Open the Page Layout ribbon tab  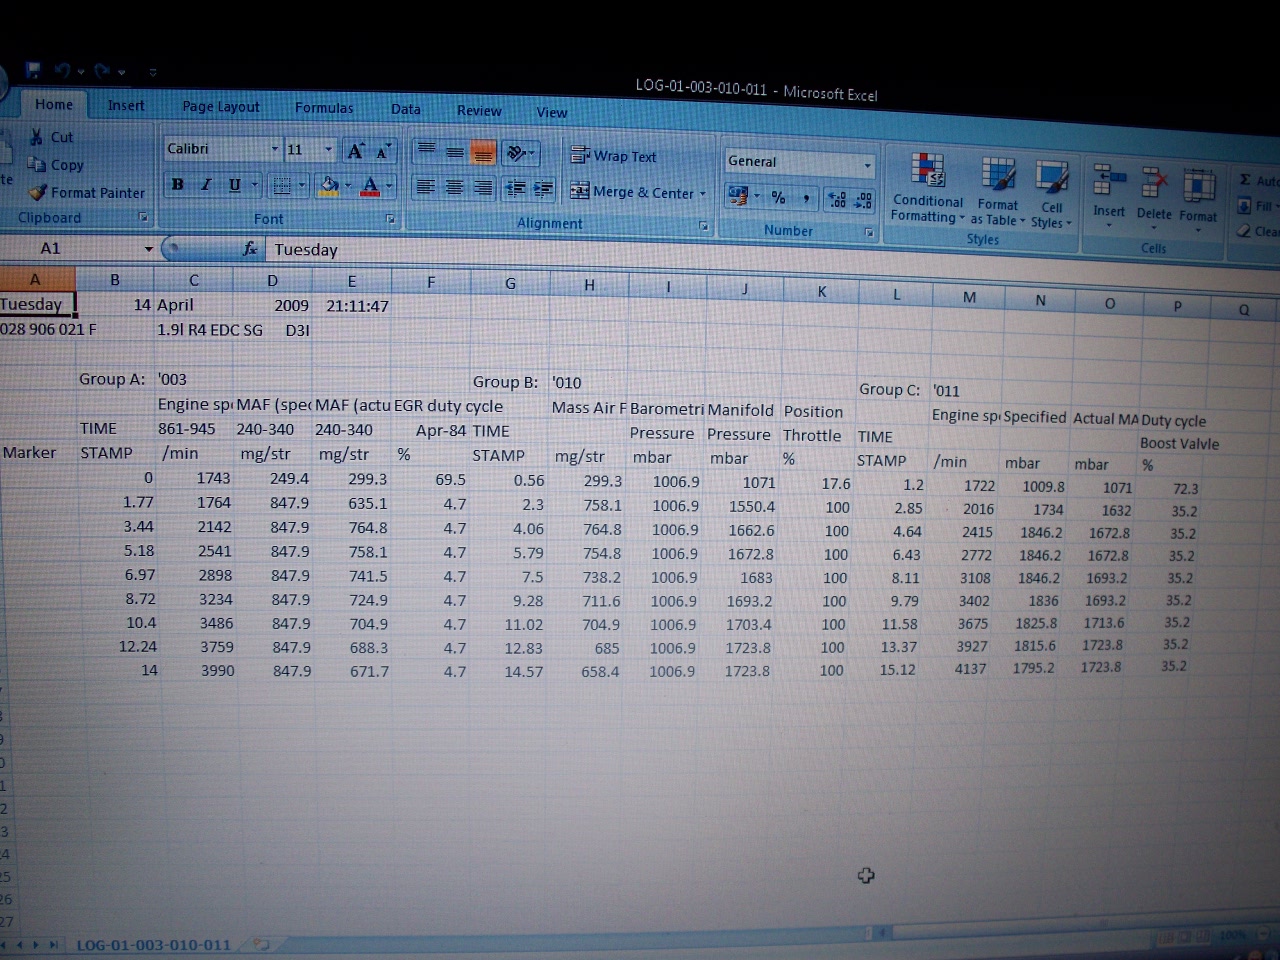point(220,107)
